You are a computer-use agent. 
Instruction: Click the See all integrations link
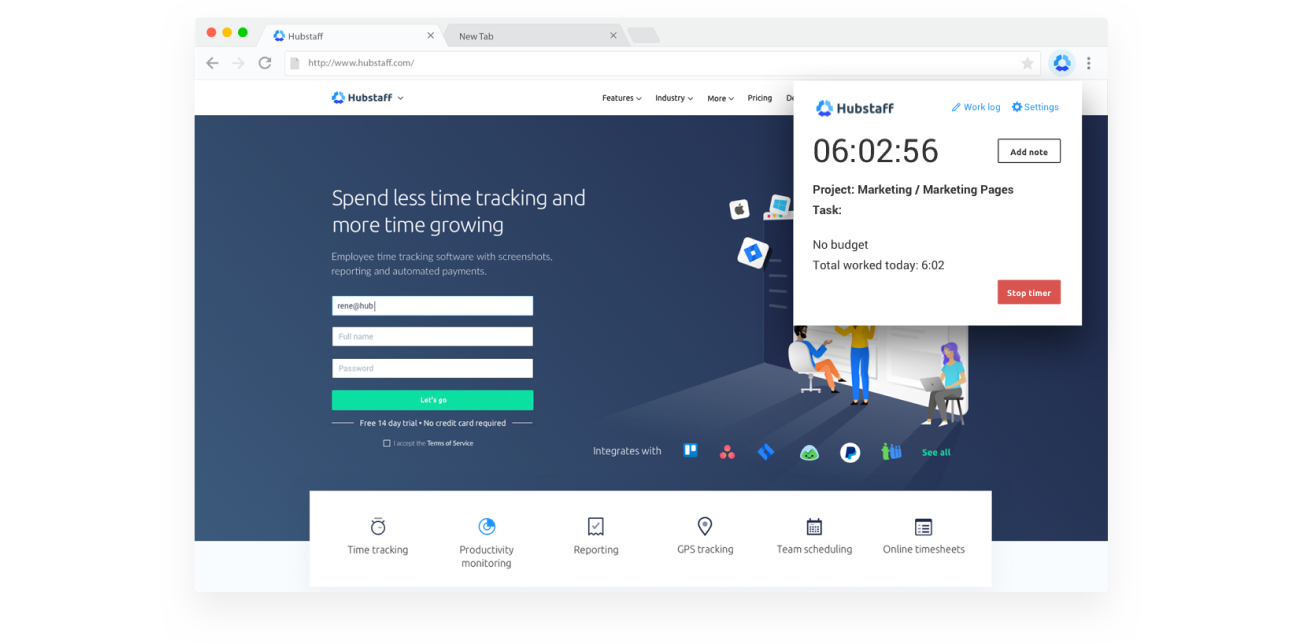click(936, 451)
